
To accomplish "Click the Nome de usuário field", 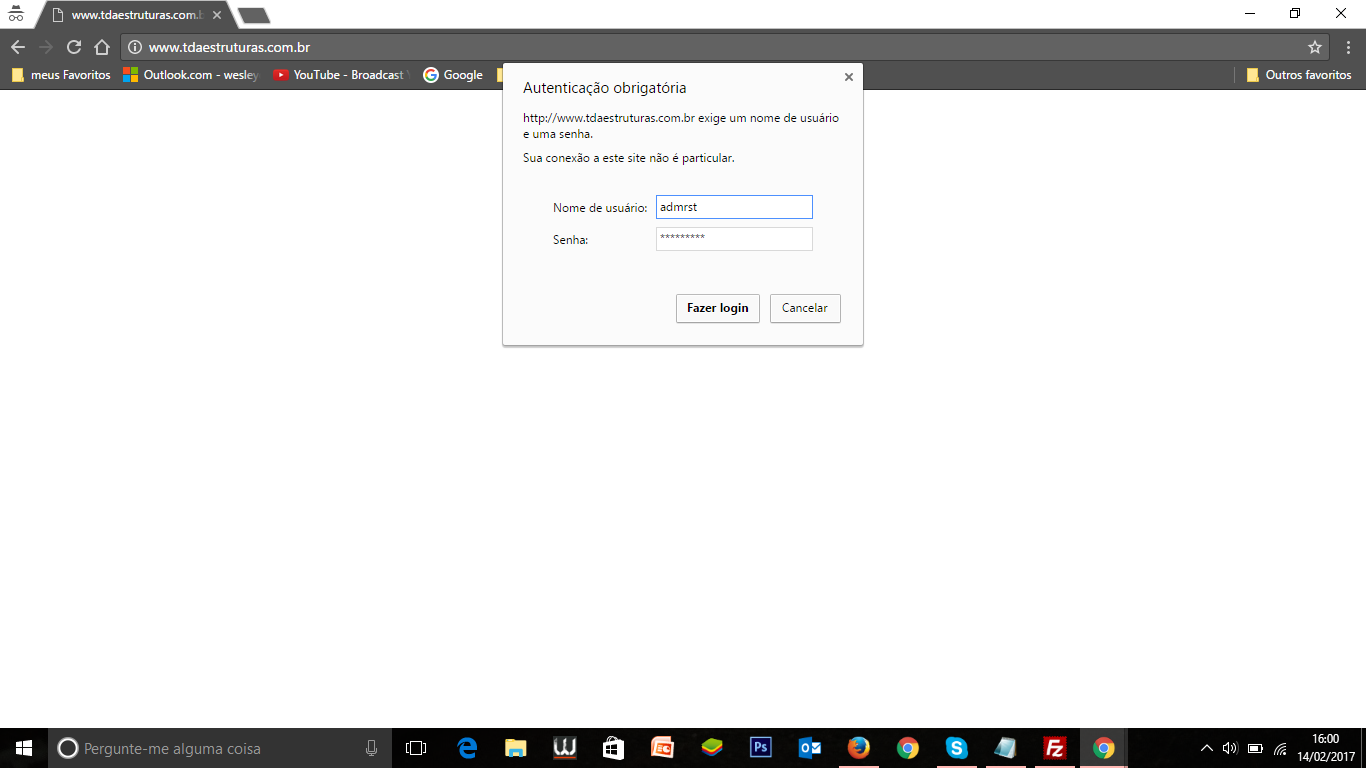I will tap(734, 207).
